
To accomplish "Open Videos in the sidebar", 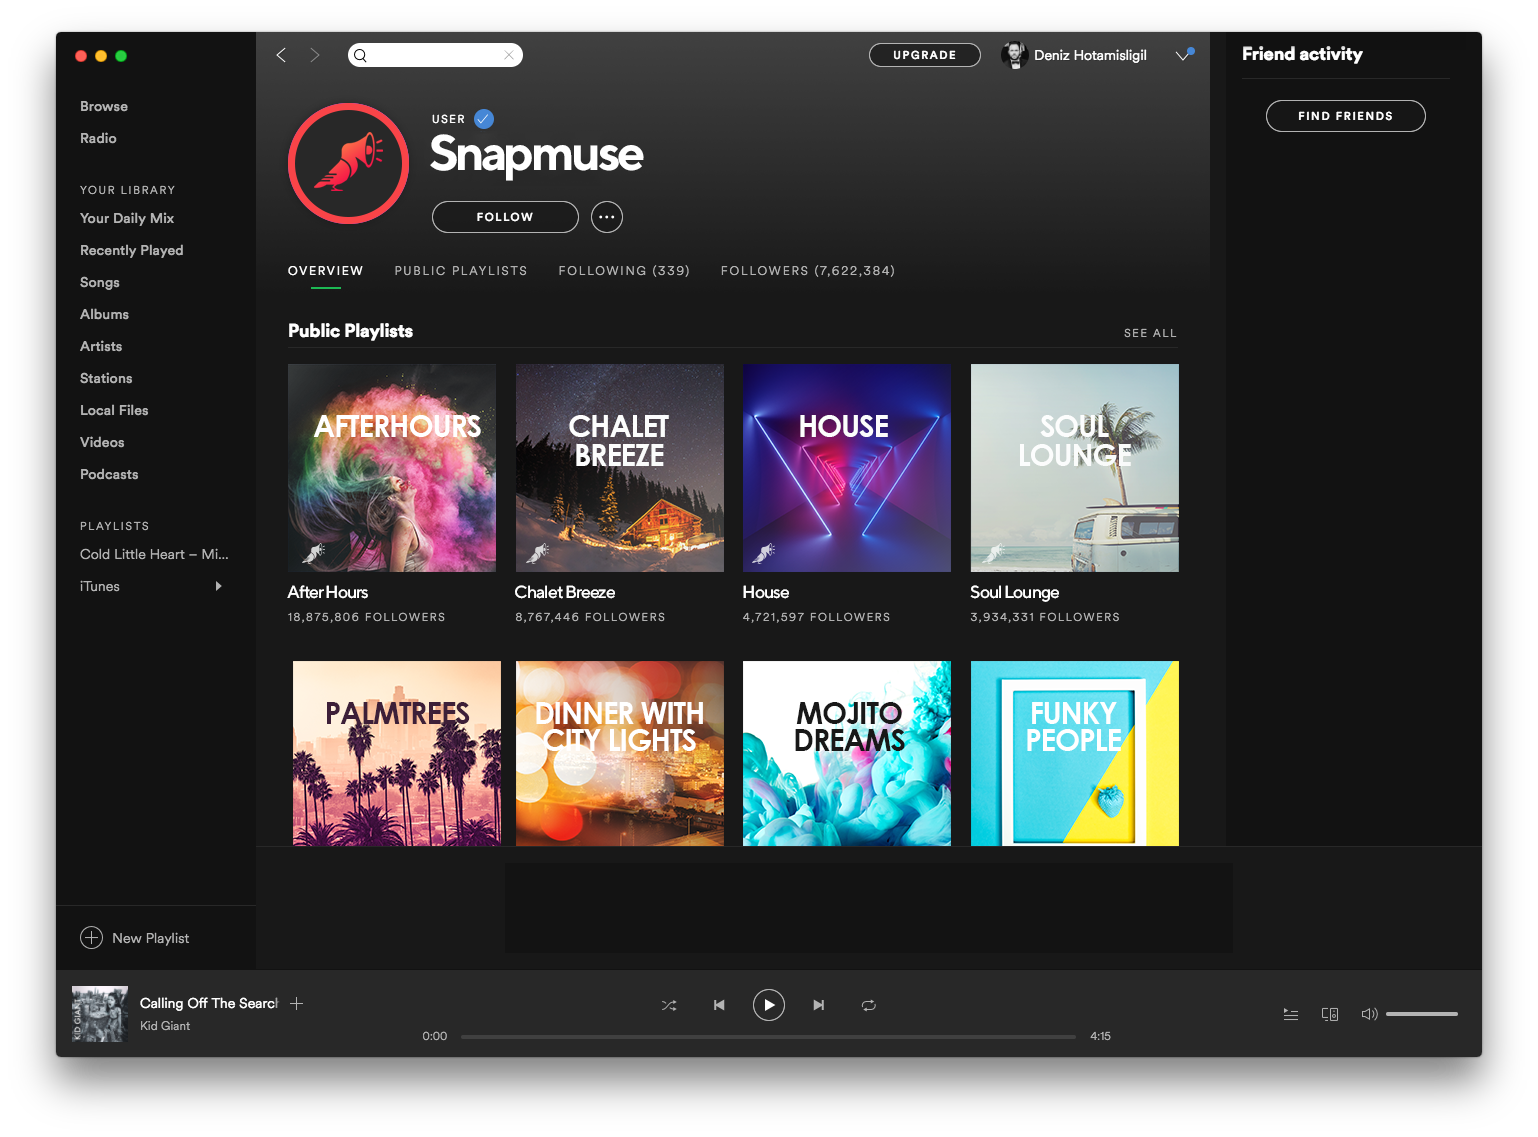I will [102, 442].
